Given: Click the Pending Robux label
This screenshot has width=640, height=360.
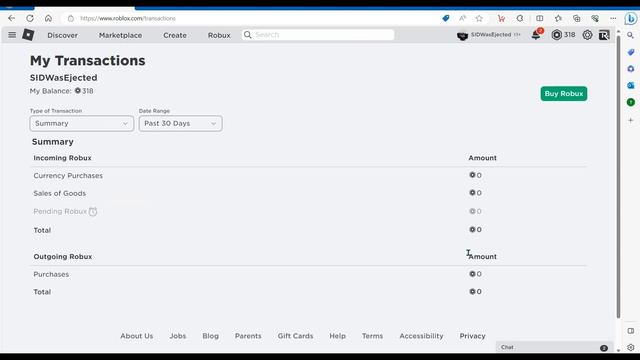Looking at the screenshot, I should point(60,211).
